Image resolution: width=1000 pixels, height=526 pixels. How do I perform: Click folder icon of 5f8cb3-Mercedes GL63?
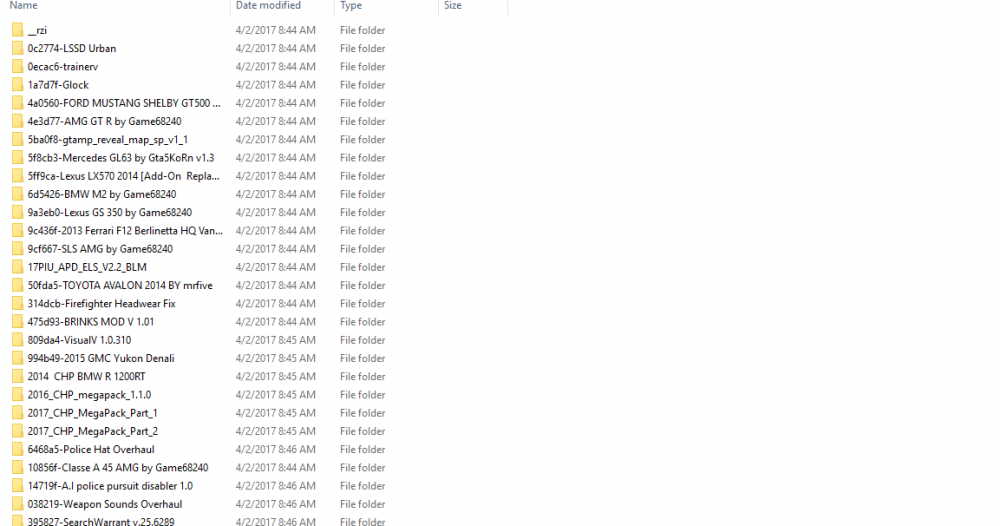pos(17,157)
